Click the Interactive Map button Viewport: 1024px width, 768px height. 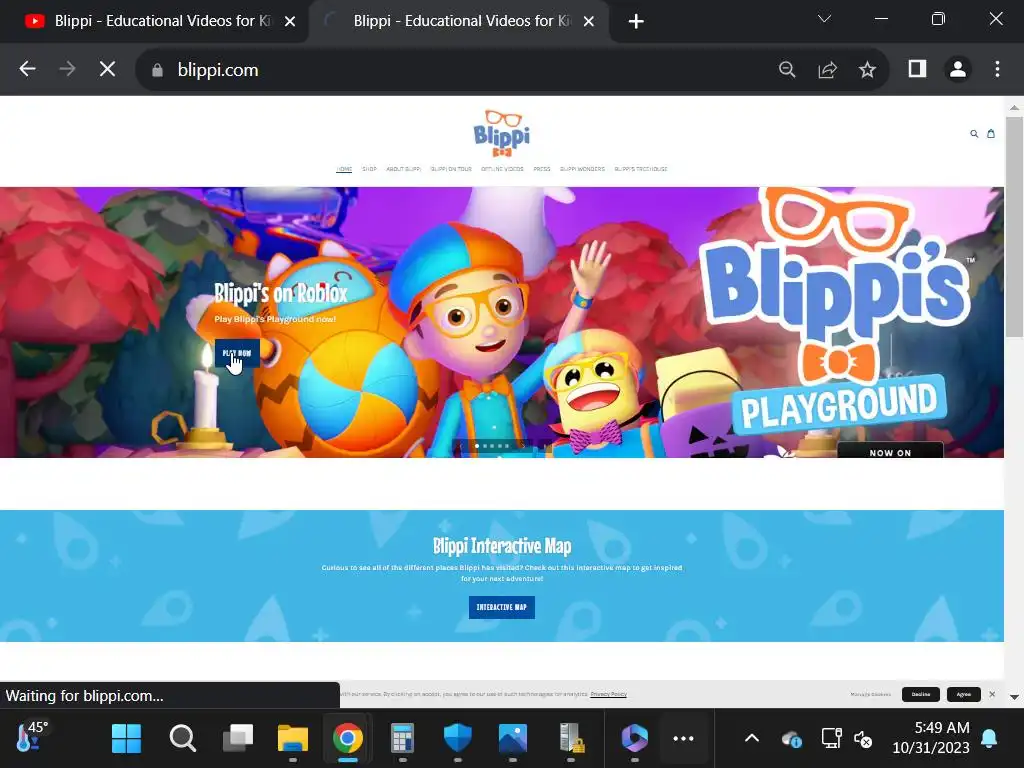pyautogui.click(x=502, y=607)
